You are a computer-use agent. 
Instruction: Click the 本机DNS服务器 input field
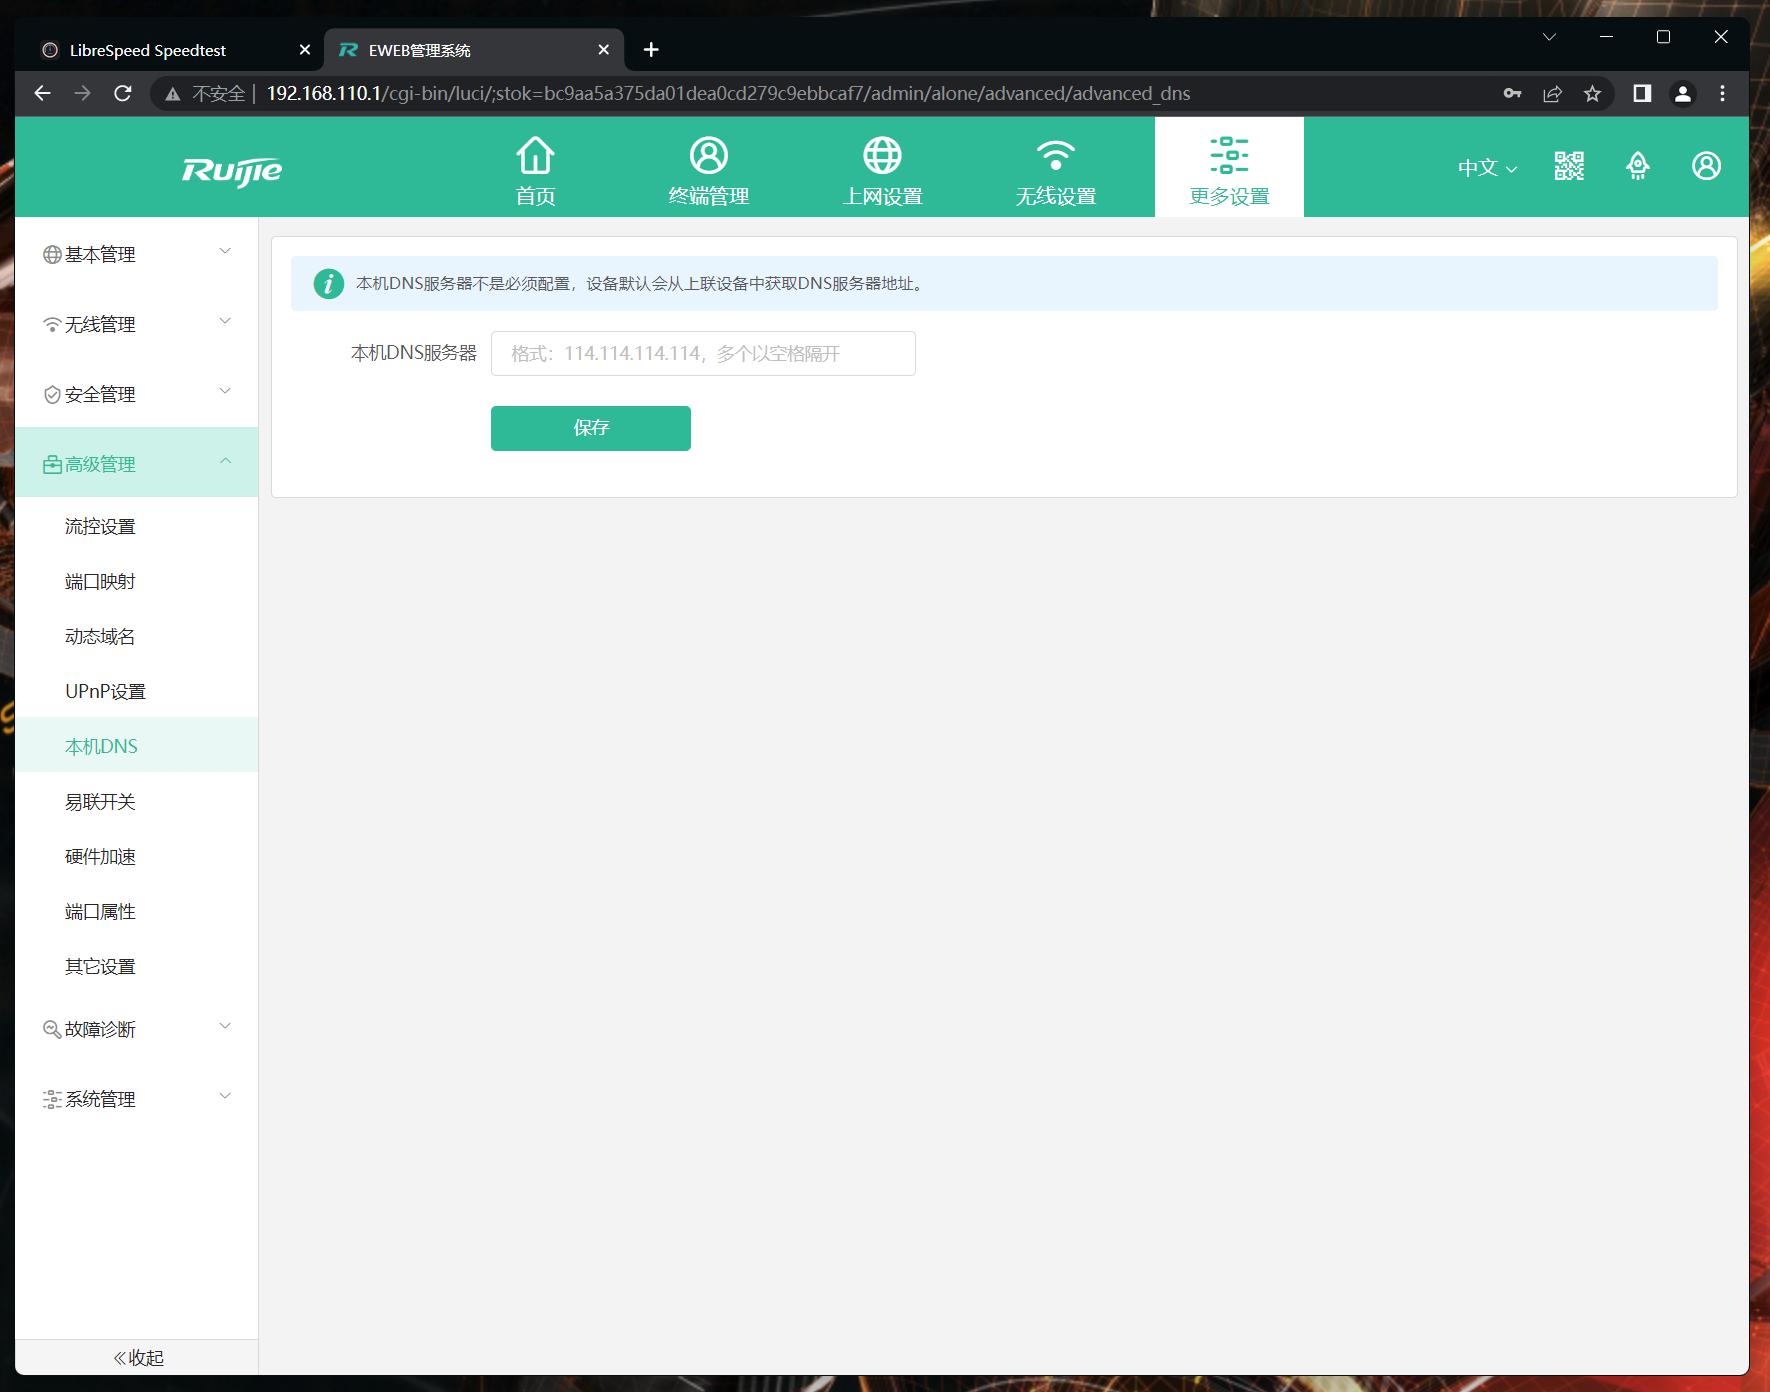click(702, 354)
